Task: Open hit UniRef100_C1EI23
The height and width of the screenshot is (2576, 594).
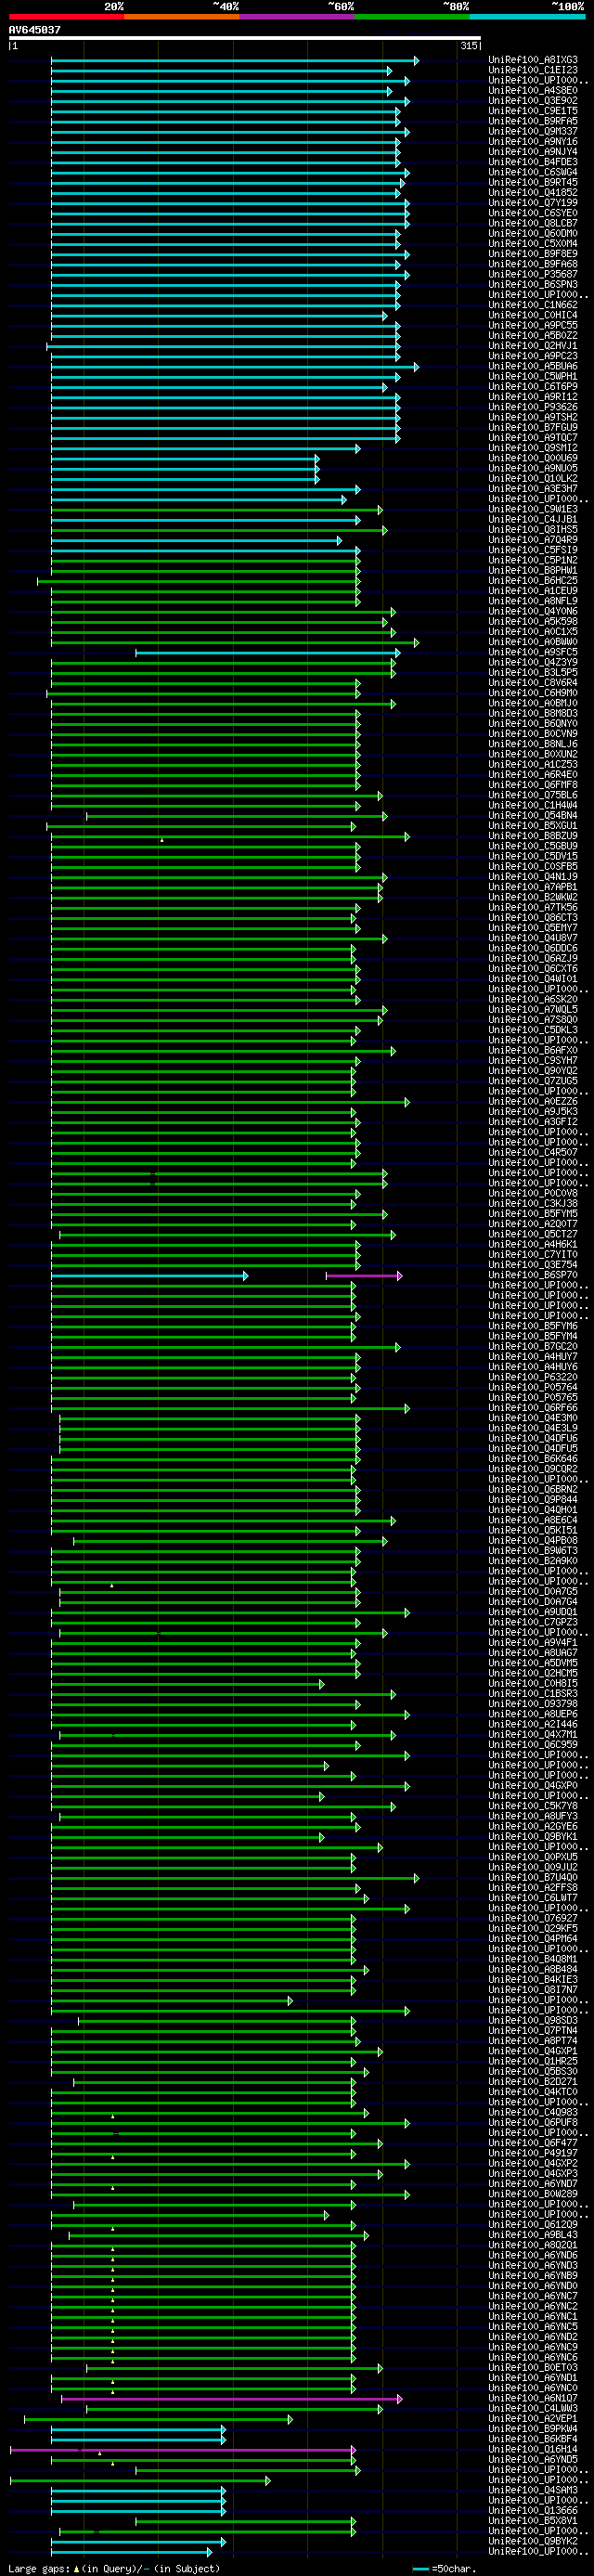Action: pos(532,70)
